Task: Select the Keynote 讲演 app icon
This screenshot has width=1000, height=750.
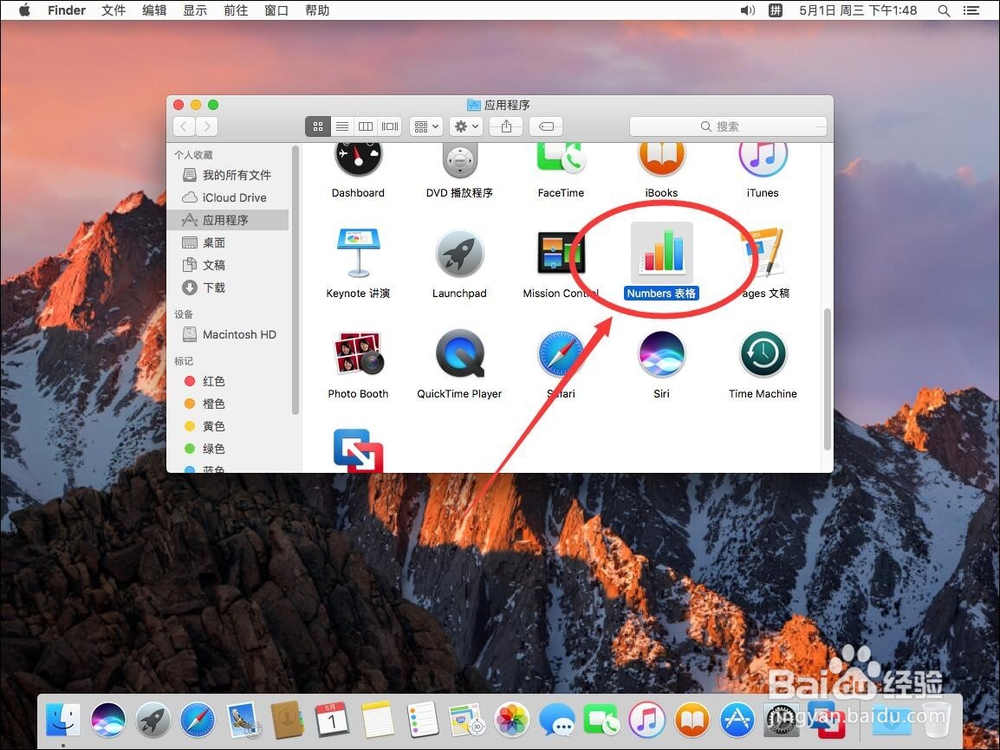Action: pos(358,252)
